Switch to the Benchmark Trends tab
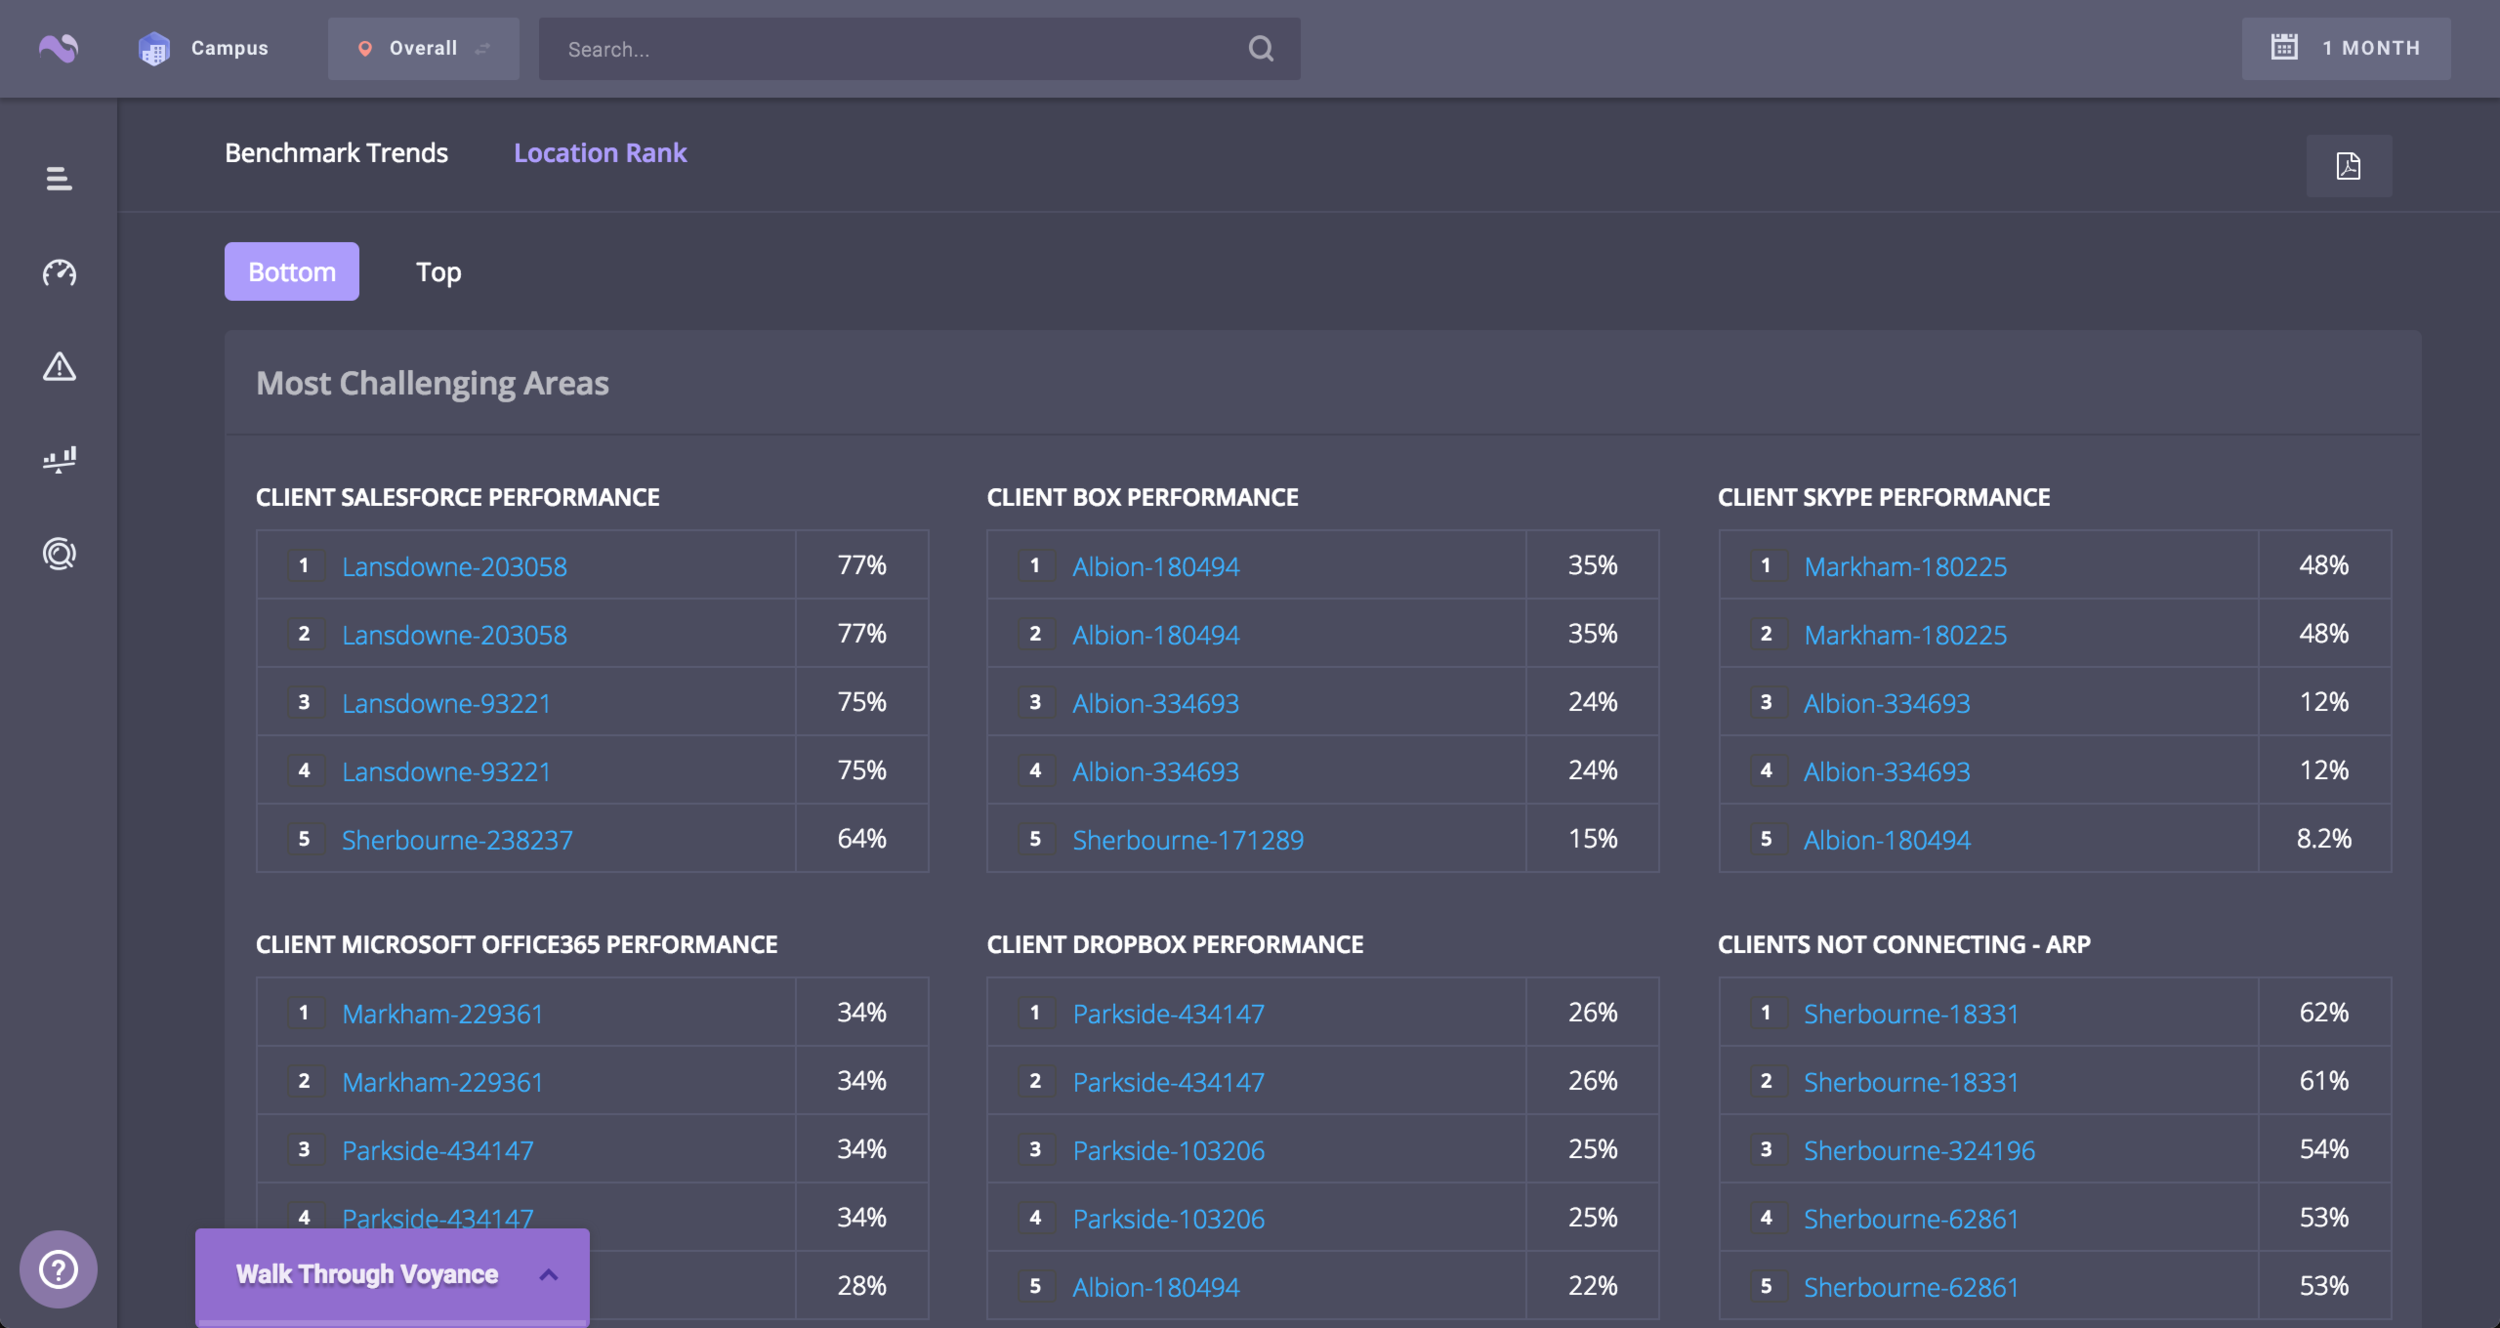The height and width of the screenshot is (1328, 2500). coord(336,153)
